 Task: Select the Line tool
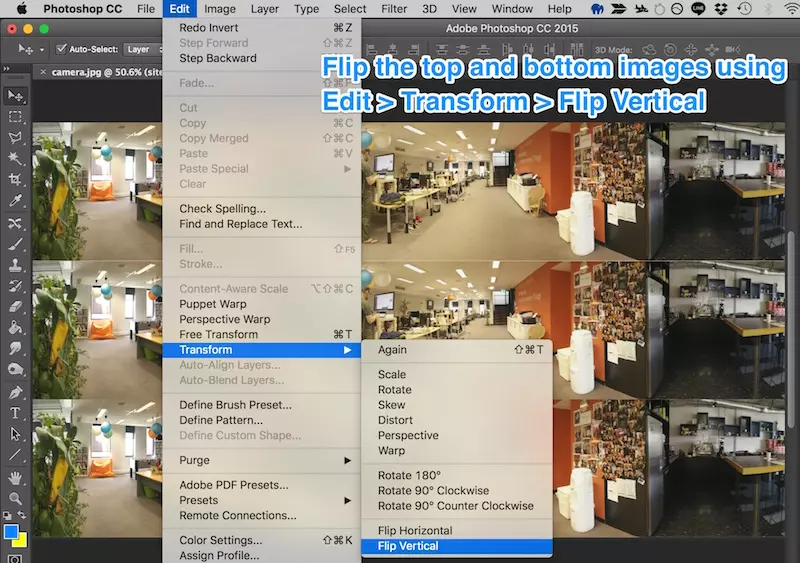[15, 454]
